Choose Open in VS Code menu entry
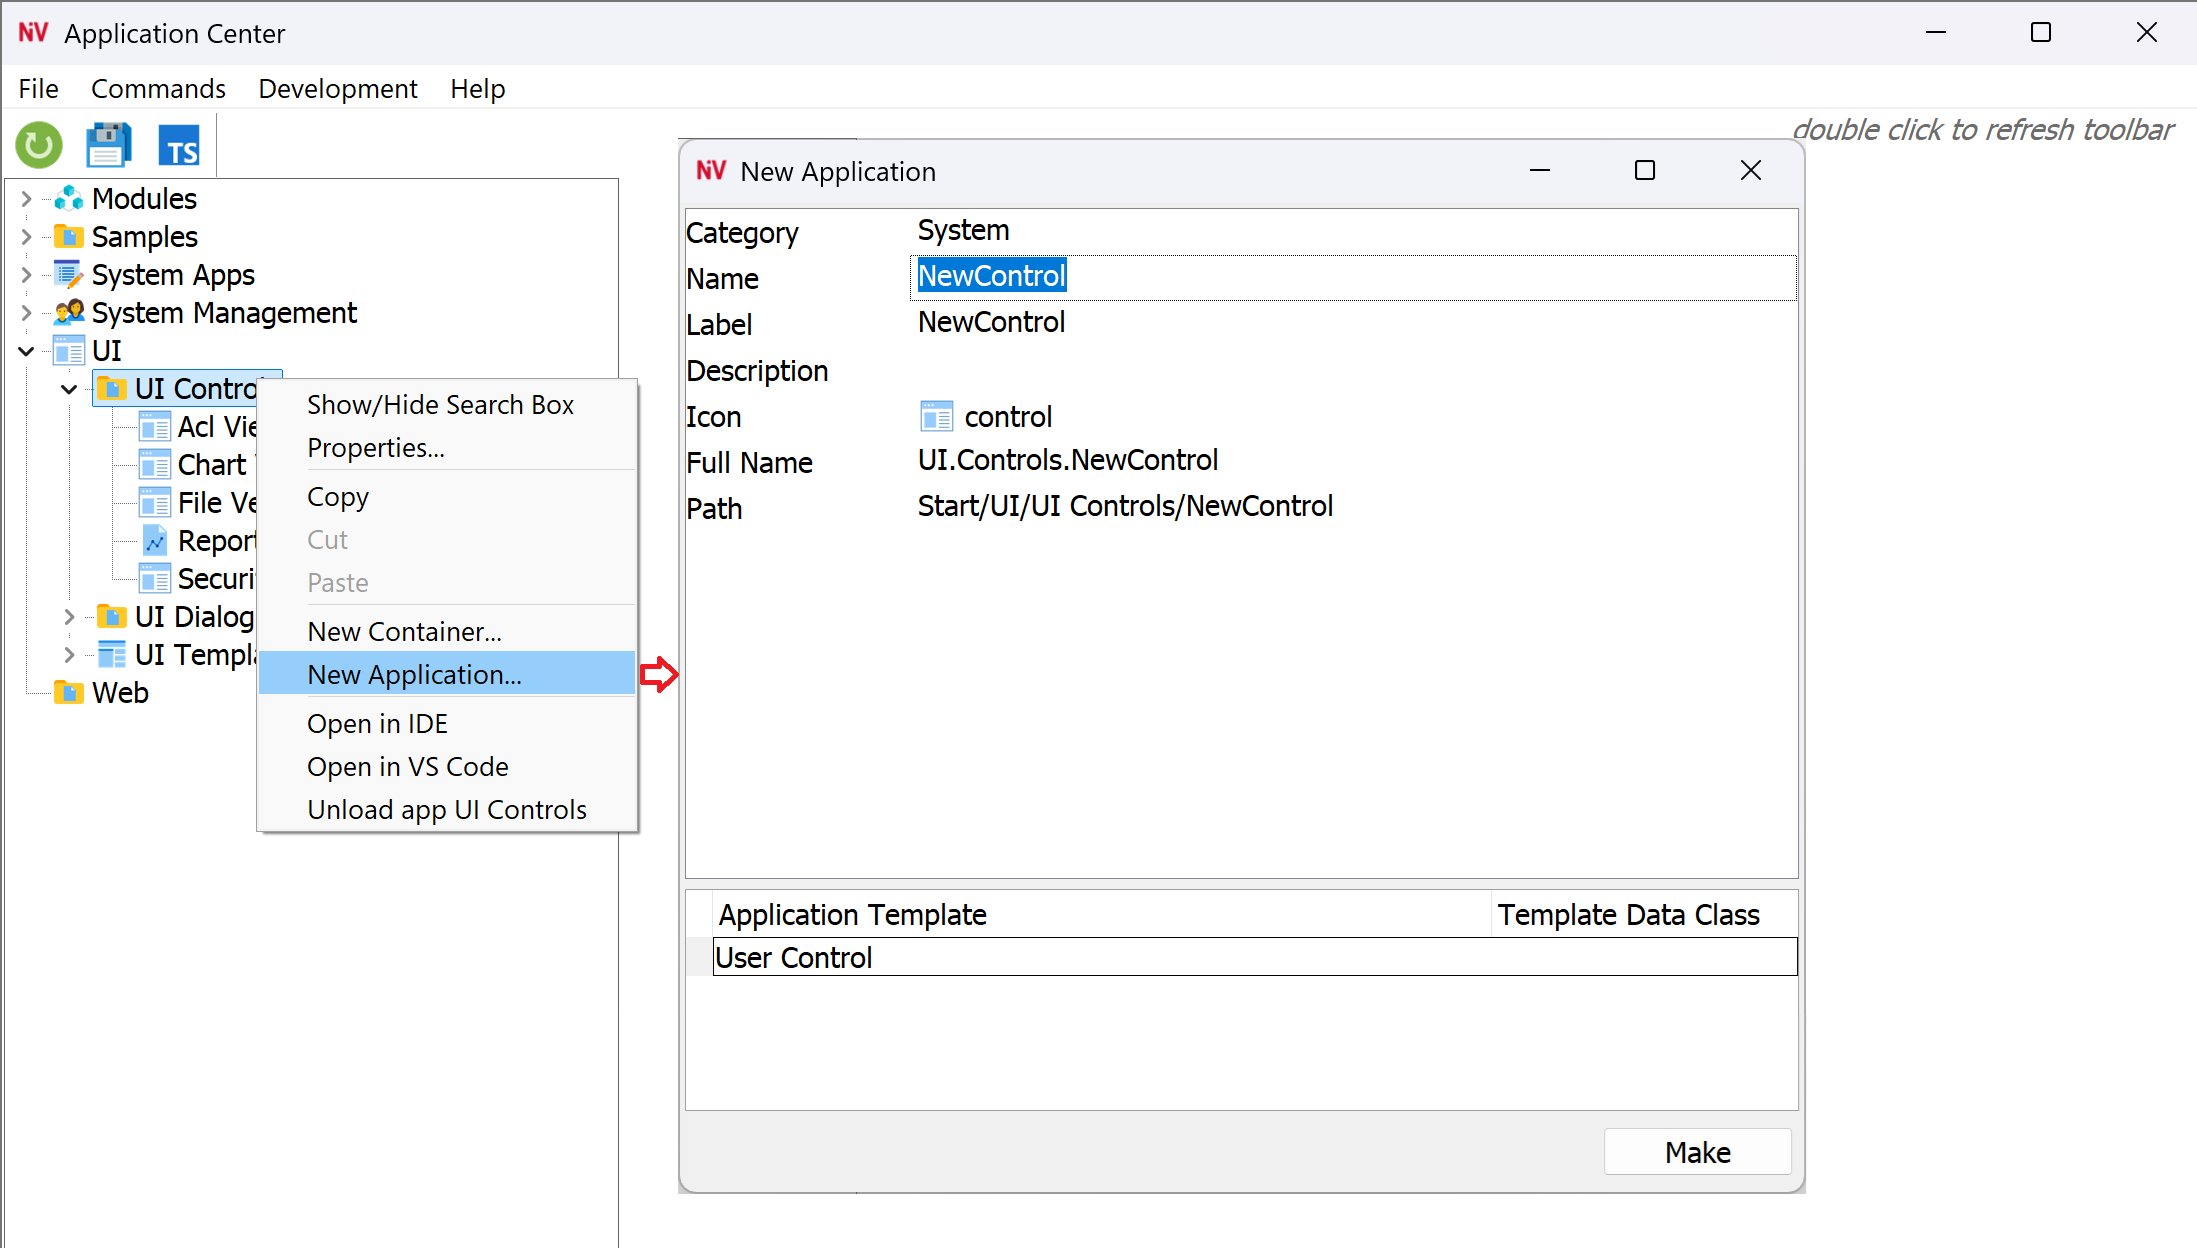 (407, 766)
